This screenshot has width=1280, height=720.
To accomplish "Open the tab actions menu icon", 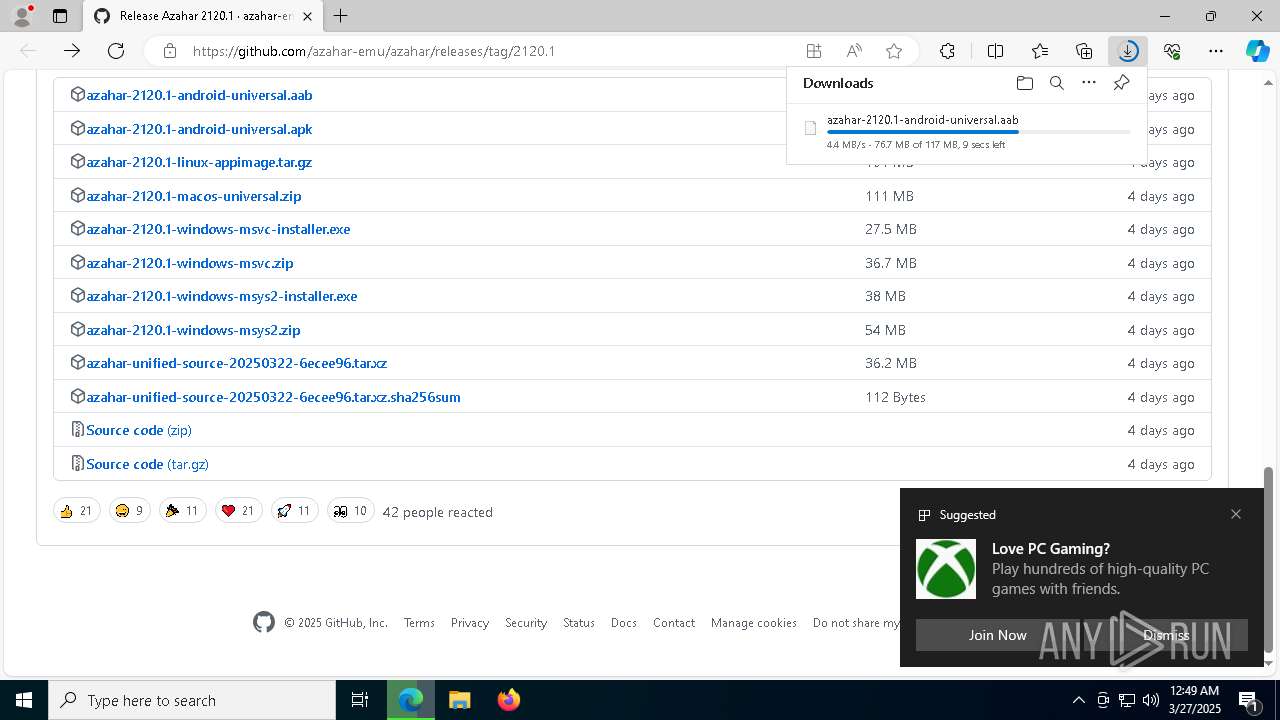I will [60, 16].
